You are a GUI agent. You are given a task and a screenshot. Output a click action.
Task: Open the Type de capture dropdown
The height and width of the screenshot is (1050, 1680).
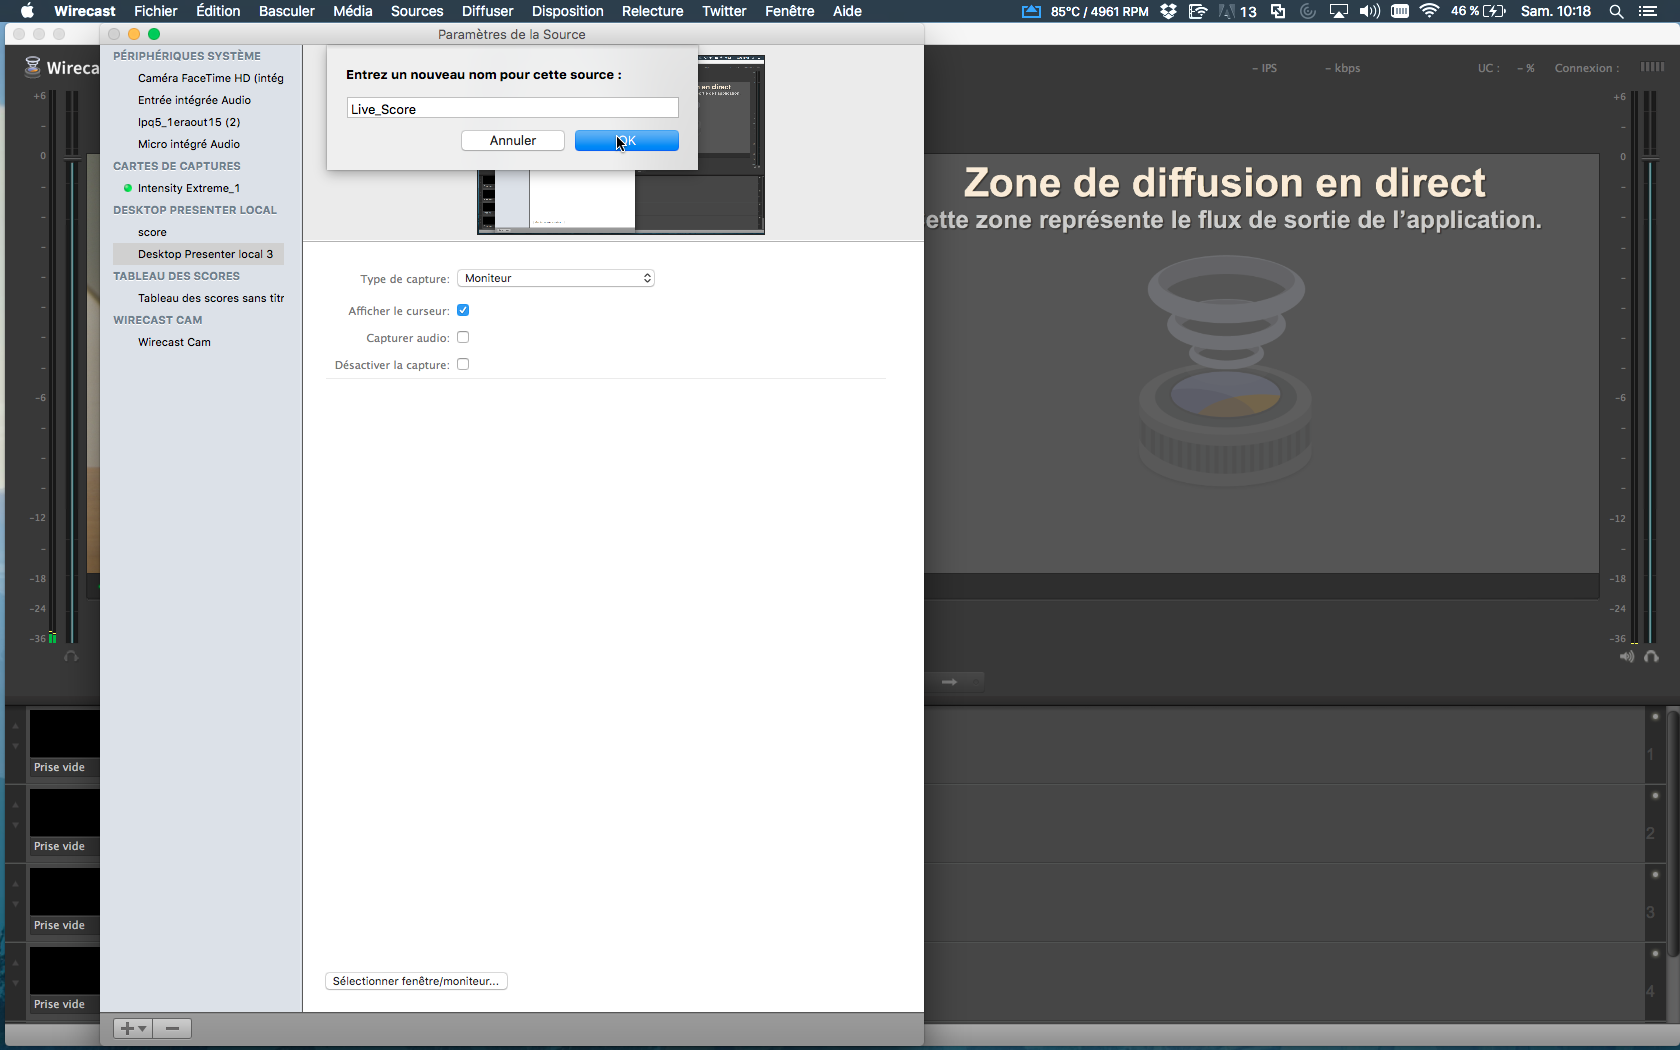click(556, 278)
